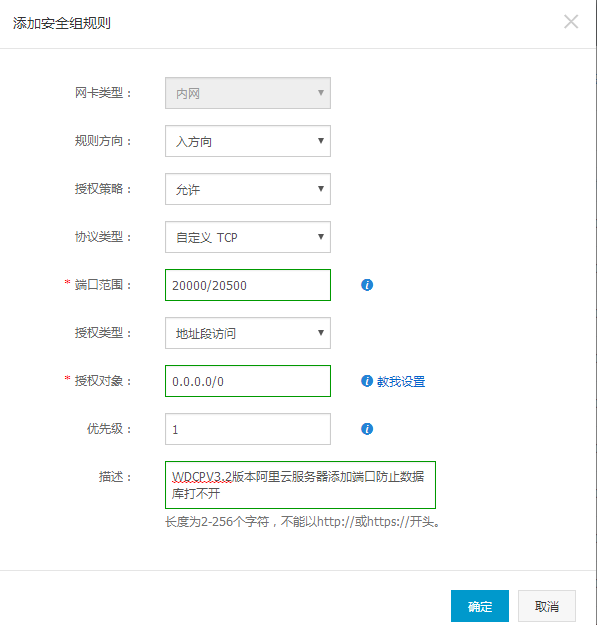The image size is (597, 625).
Task: Click inside the 描述 text area
Action: point(300,485)
